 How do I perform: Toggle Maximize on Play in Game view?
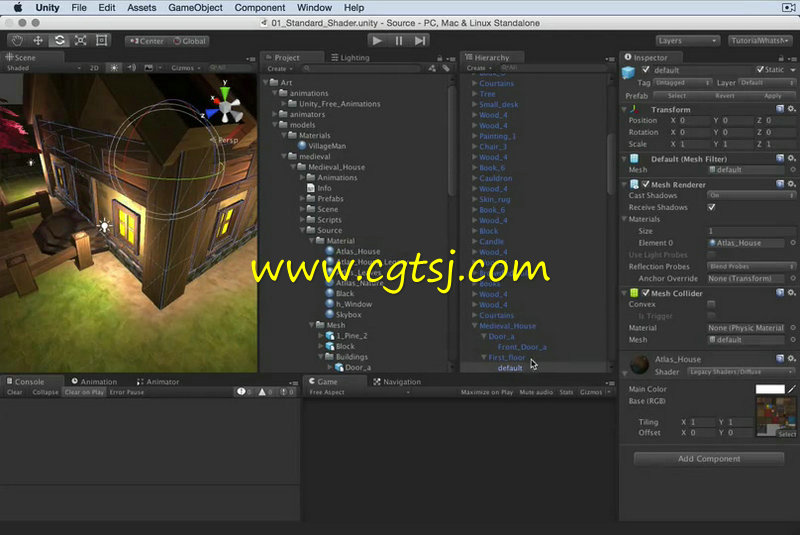(487, 392)
